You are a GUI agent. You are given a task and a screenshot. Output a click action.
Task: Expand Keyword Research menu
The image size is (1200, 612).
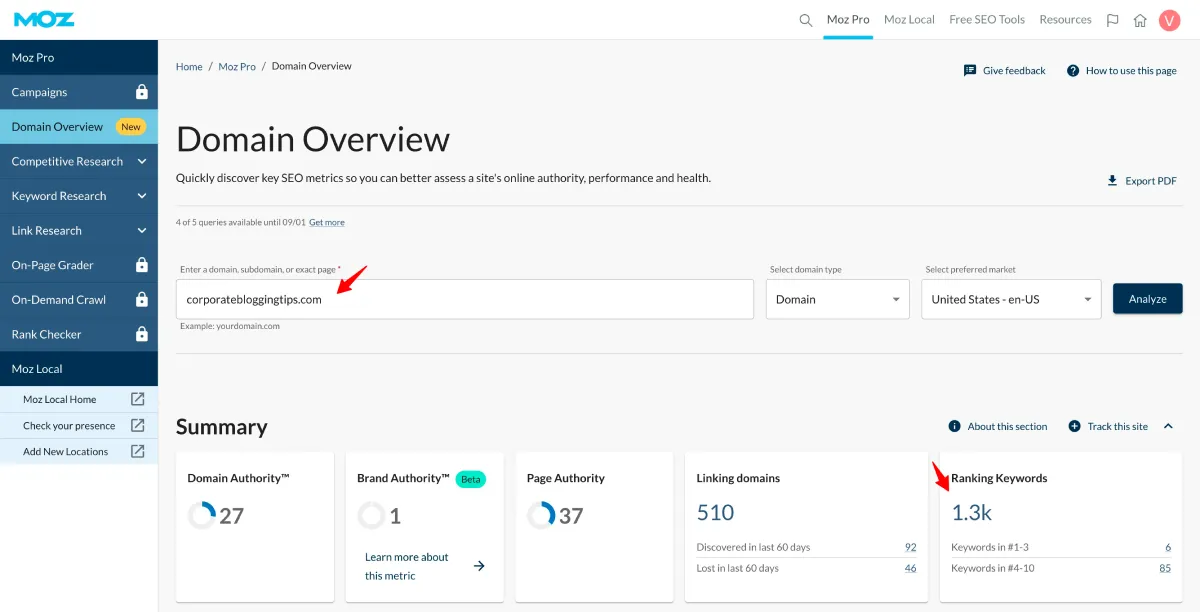coord(142,196)
